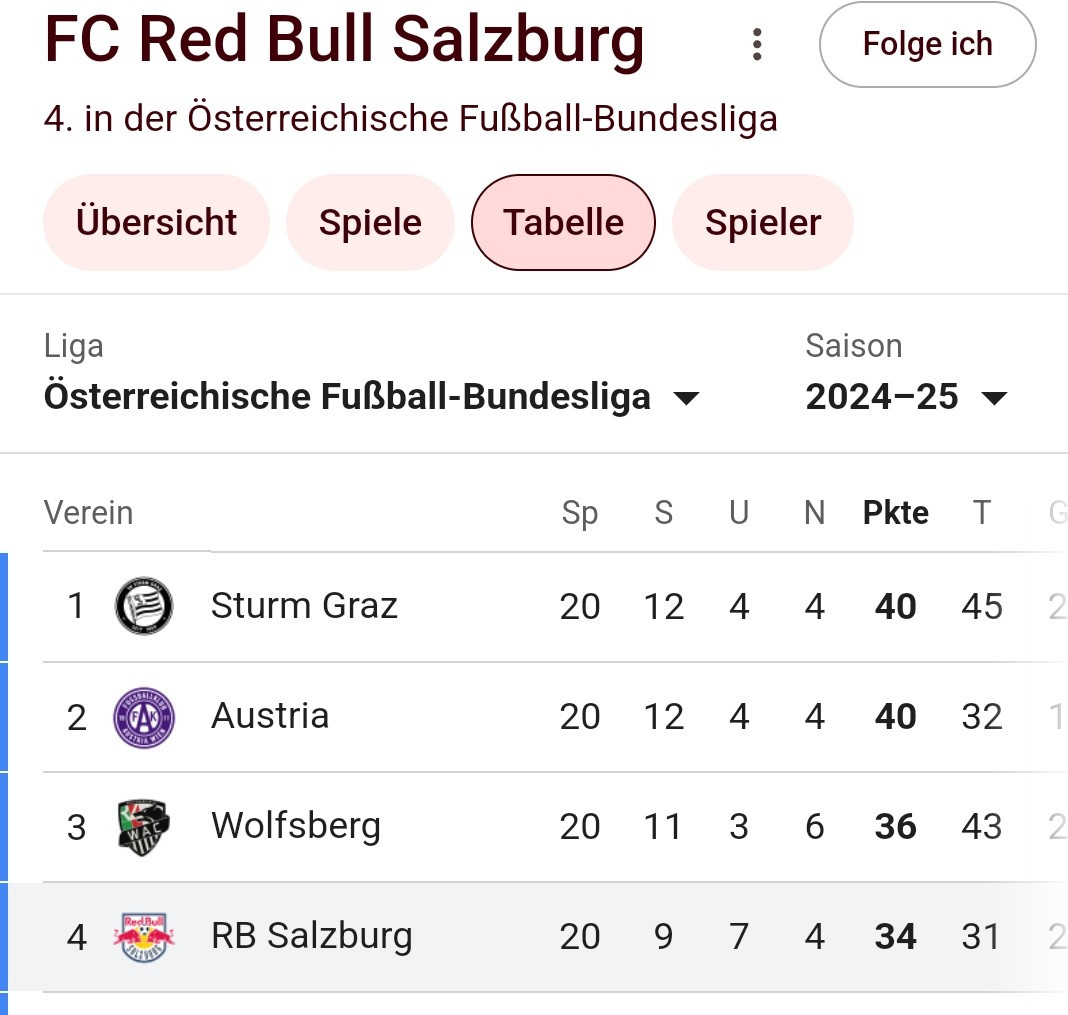The image size is (1068, 1015).
Task: Click the Wolfsberg WAC club crest
Action: click(x=144, y=827)
